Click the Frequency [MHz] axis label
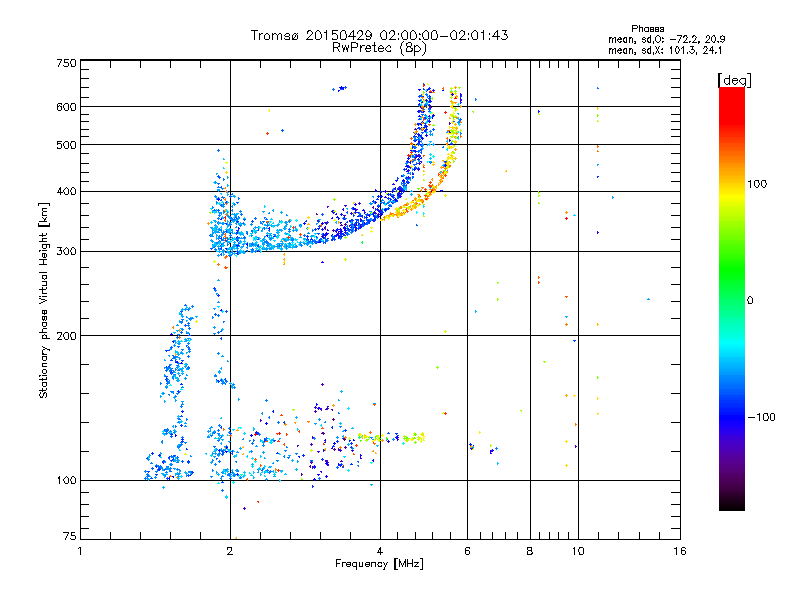 click(379, 564)
